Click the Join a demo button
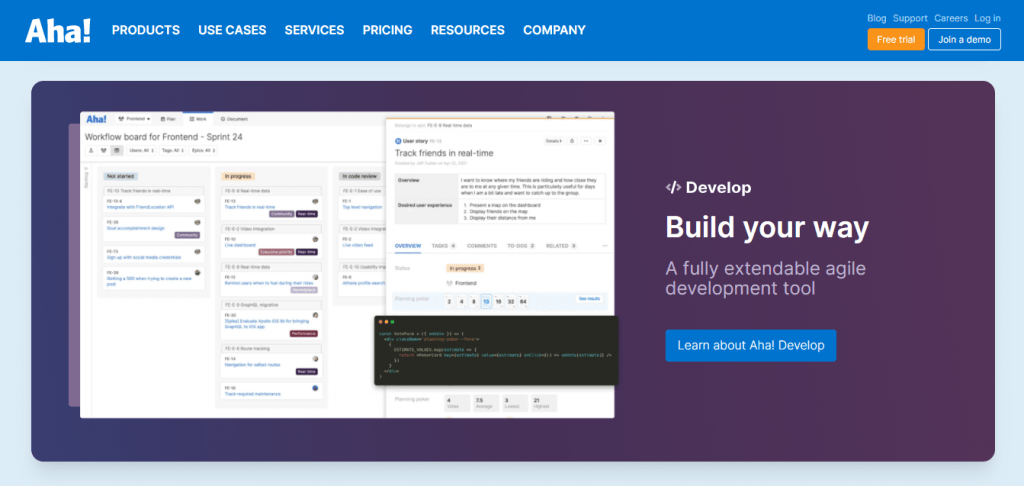 [965, 39]
